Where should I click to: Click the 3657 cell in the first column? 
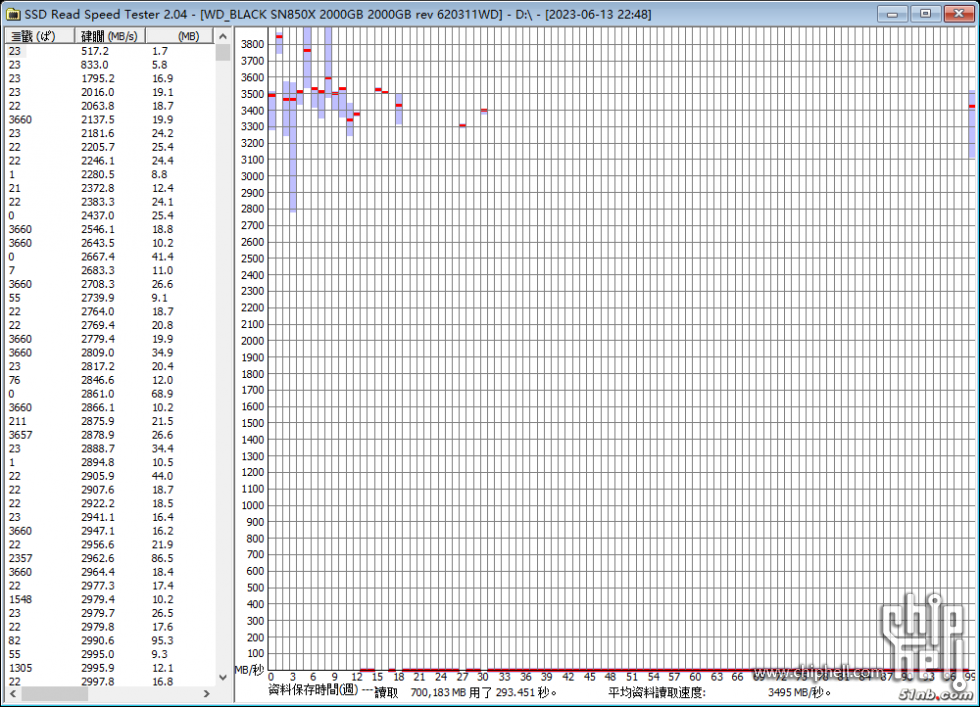pos(20,435)
